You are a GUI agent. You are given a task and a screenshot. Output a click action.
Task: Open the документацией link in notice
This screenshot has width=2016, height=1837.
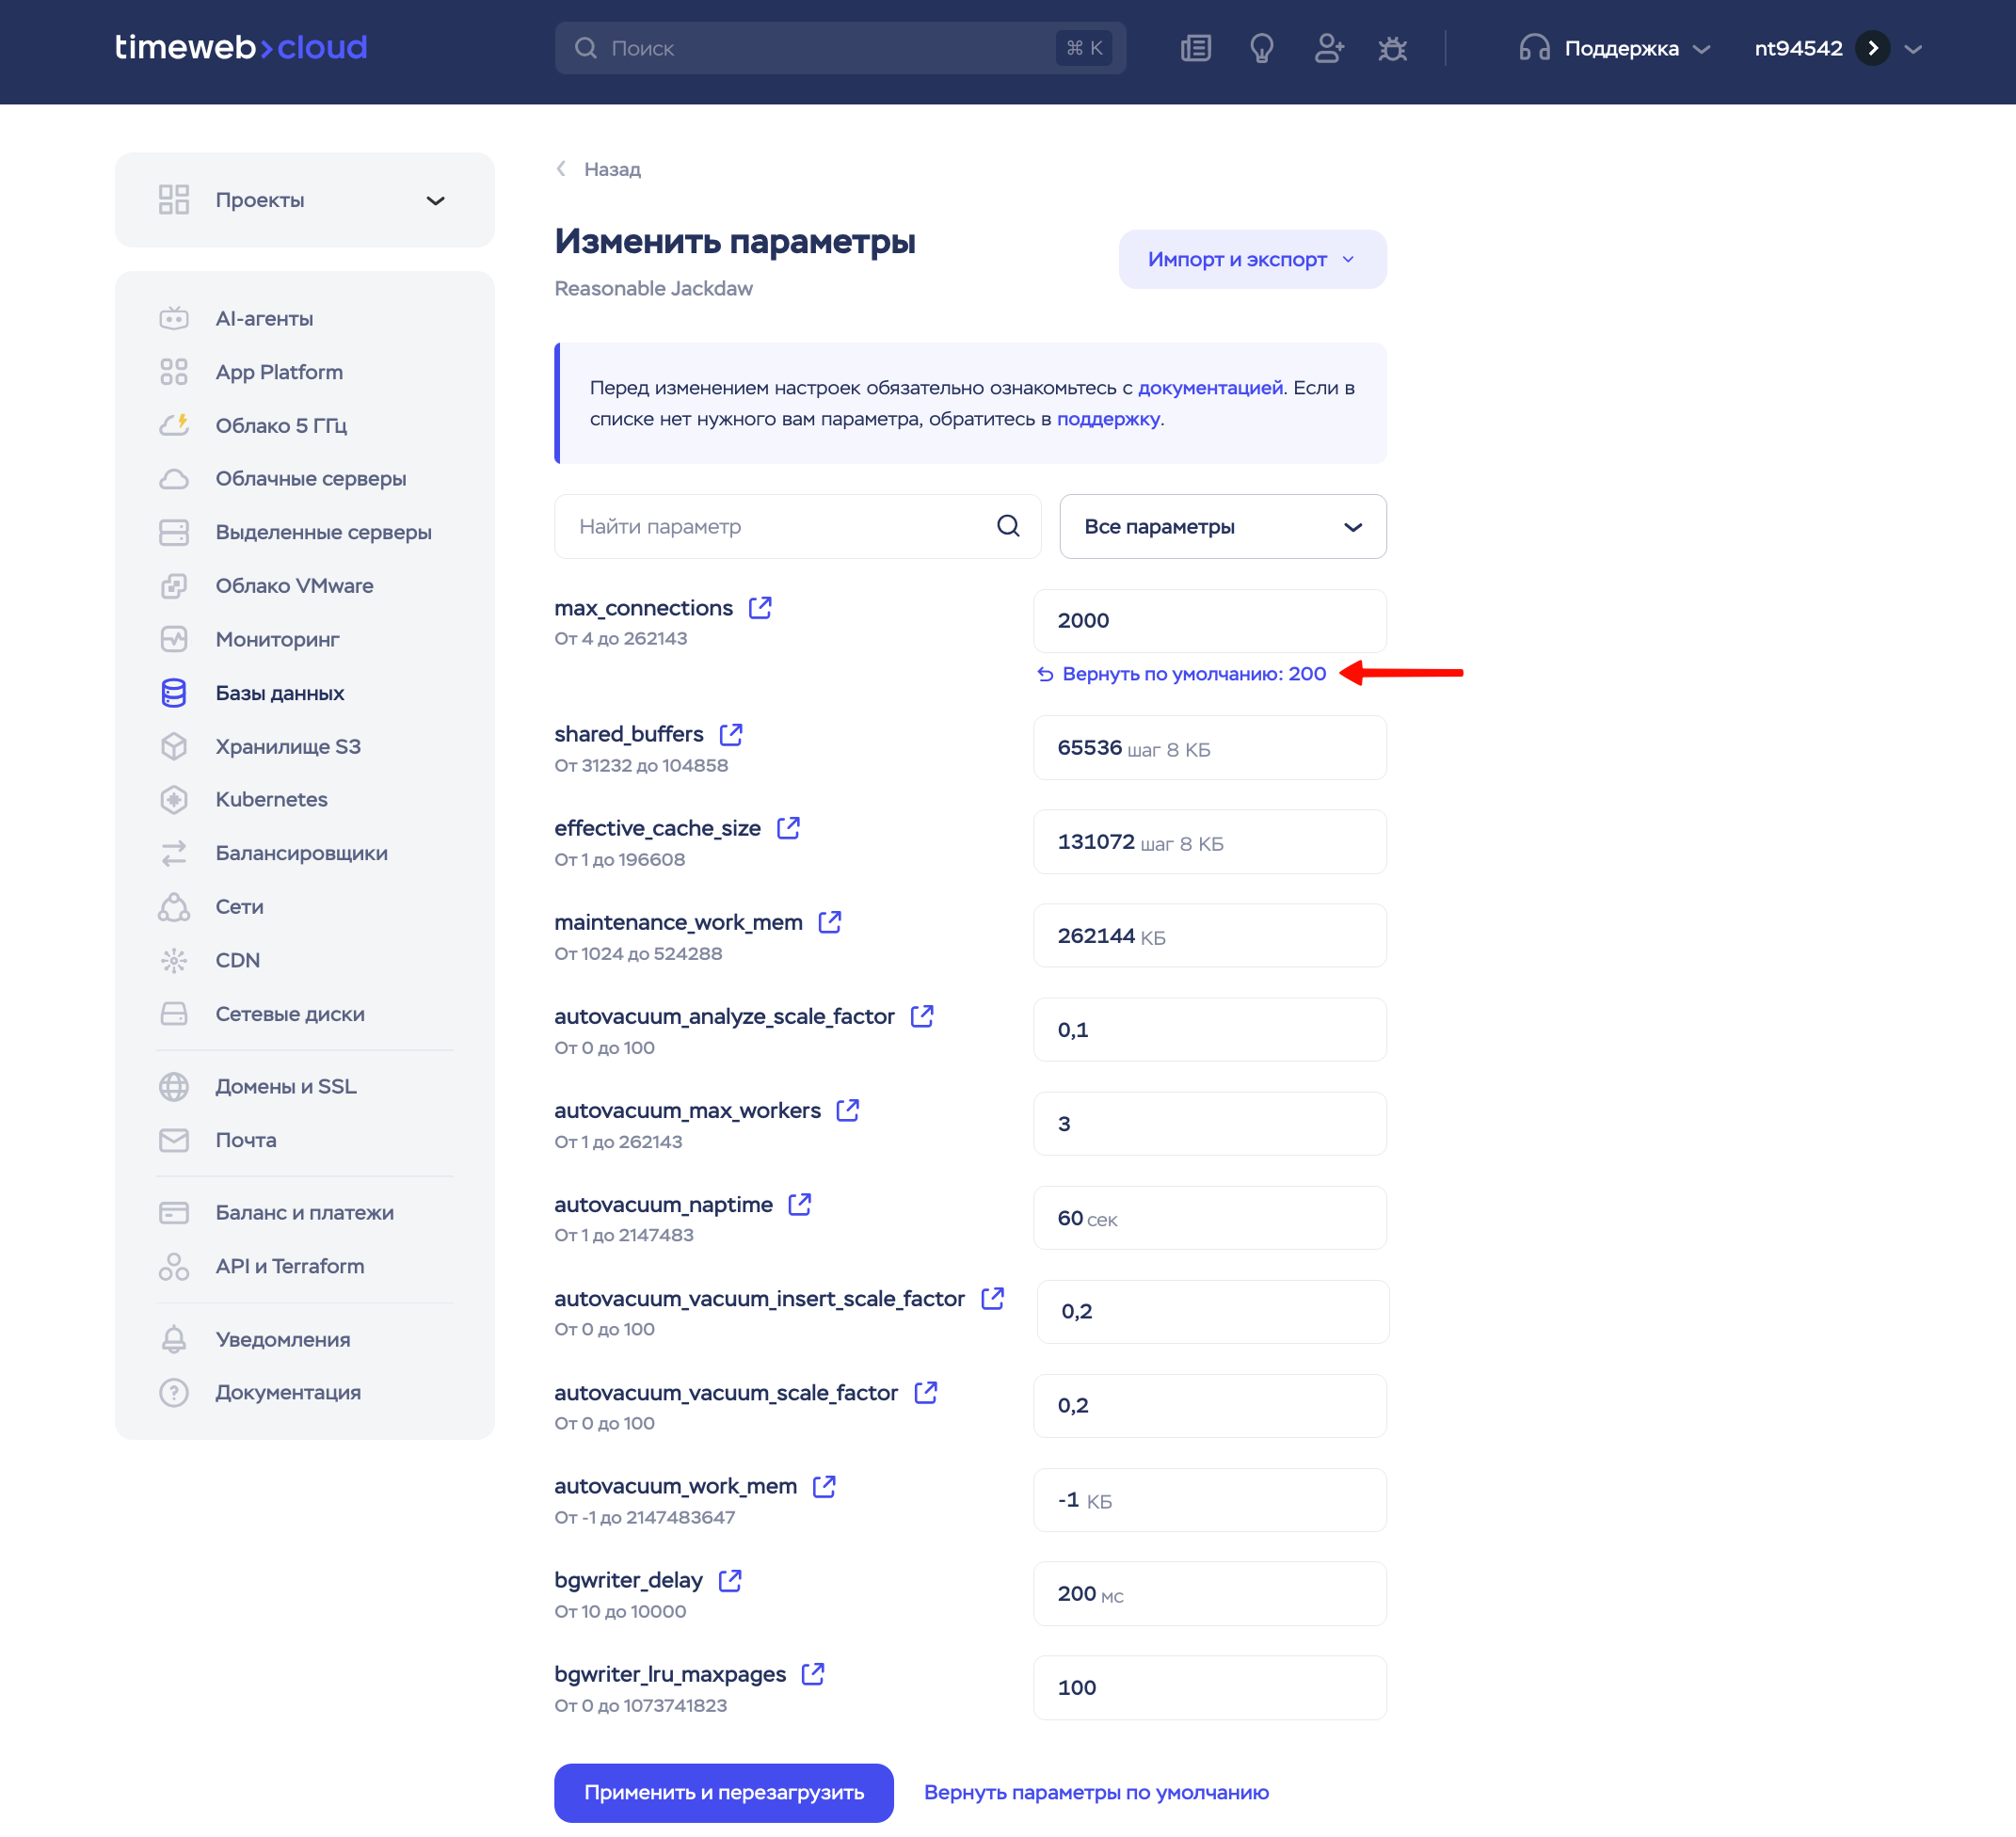[1210, 388]
